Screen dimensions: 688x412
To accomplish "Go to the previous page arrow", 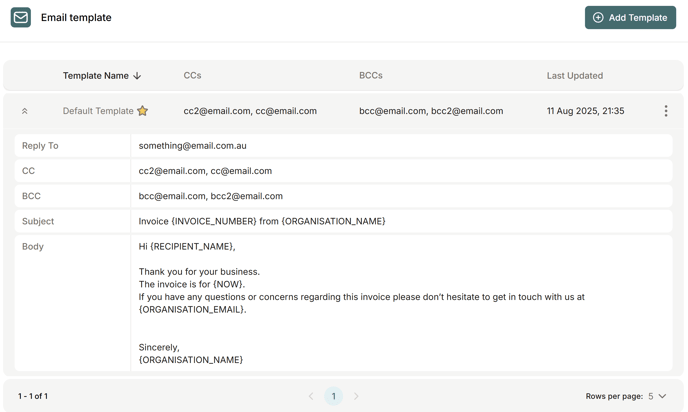I will [311, 396].
